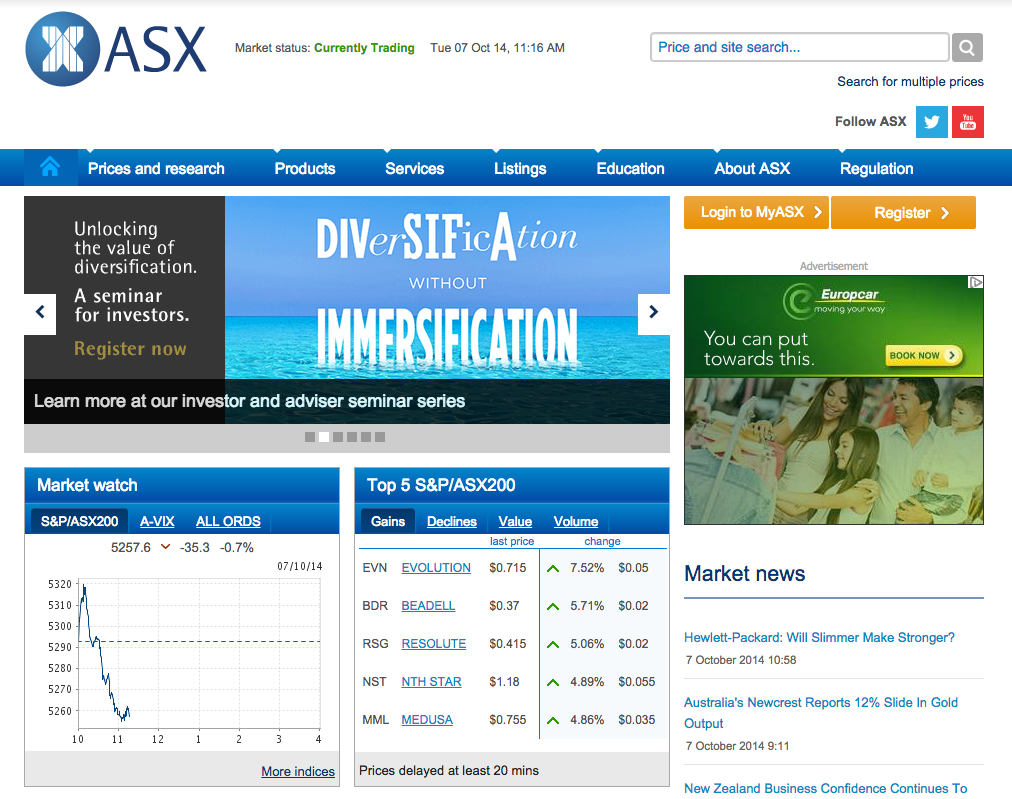
Task: Click Book Now on Europcar ad
Action: (924, 355)
